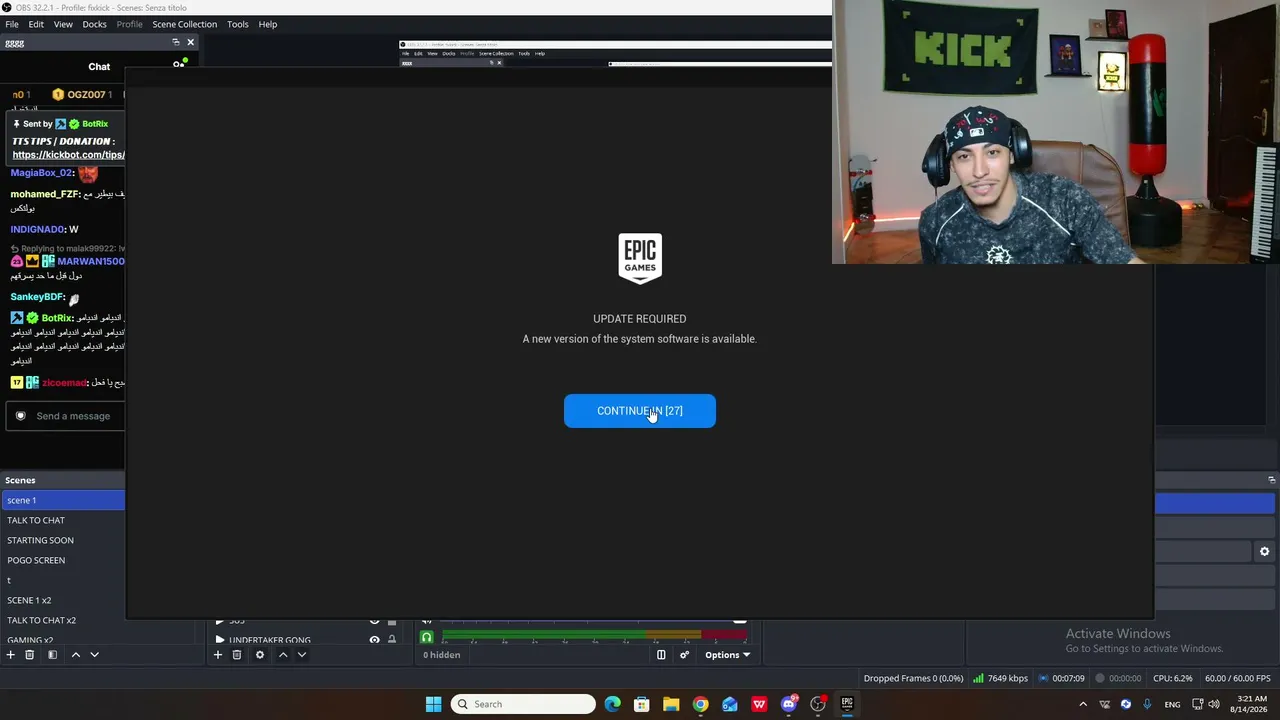
Task: Add a new scene with the plus icon
Action: click(11, 655)
